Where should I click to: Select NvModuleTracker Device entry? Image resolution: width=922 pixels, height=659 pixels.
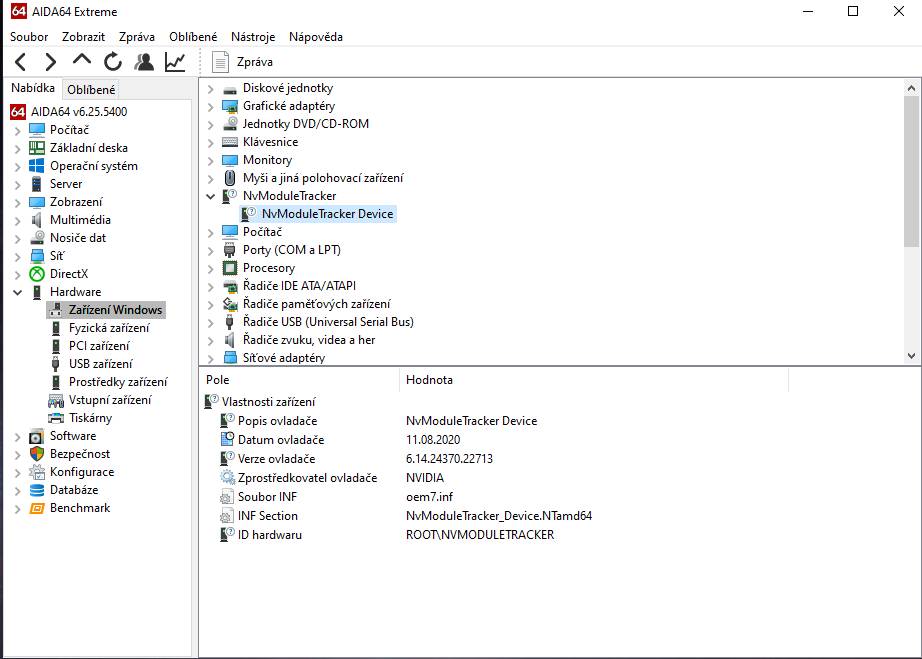327,214
